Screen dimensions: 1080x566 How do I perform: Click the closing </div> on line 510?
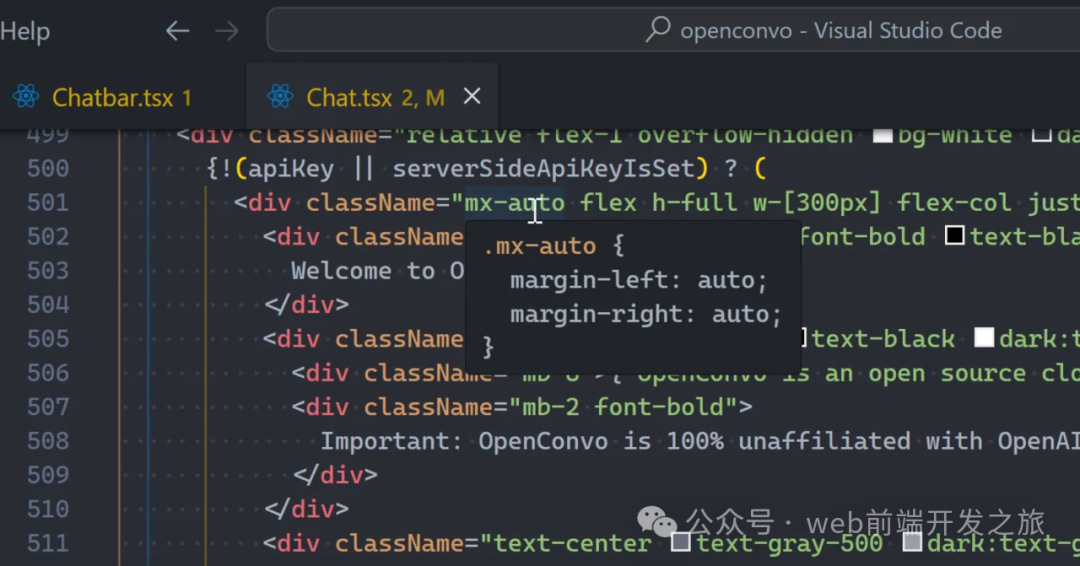(307, 509)
